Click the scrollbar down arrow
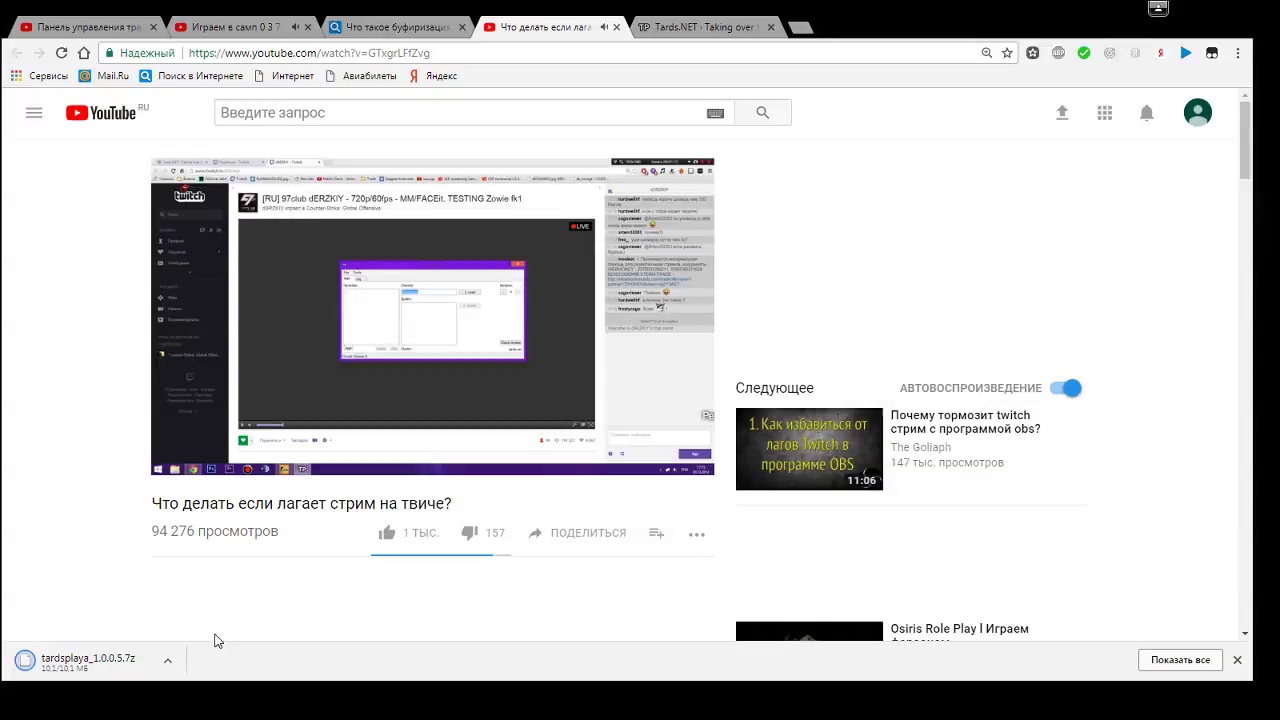Viewport: 1280px width, 720px height. pos(1245,633)
